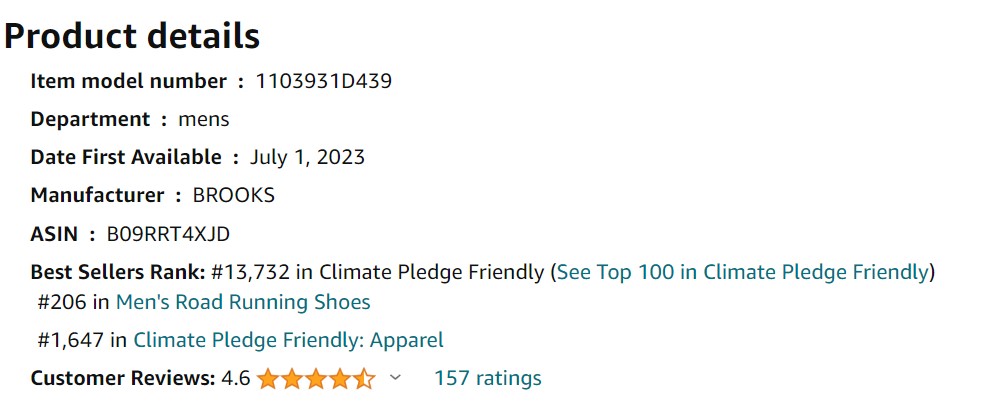Click the ASIN value B09RRT4XJD
The width and height of the screenshot is (987, 412).
pyautogui.click(x=168, y=235)
